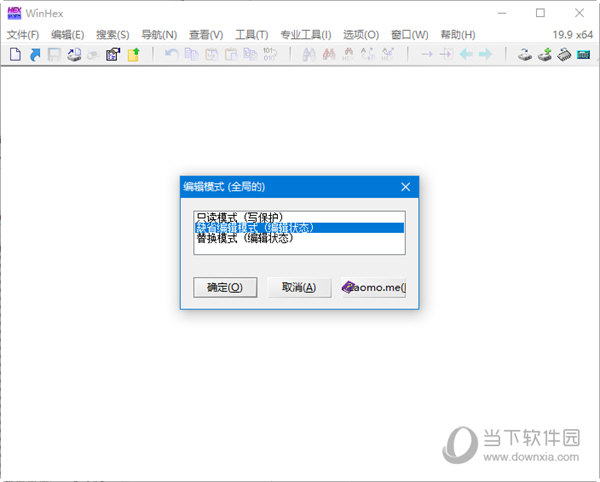Open the 工具(T) menu

tap(251, 35)
